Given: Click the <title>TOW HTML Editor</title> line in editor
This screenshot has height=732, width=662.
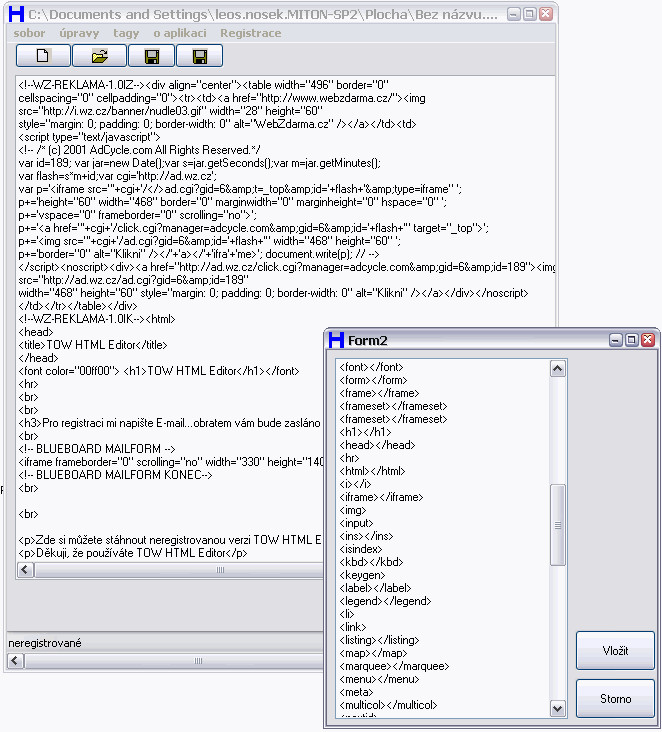Looking at the screenshot, I should tap(93, 345).
